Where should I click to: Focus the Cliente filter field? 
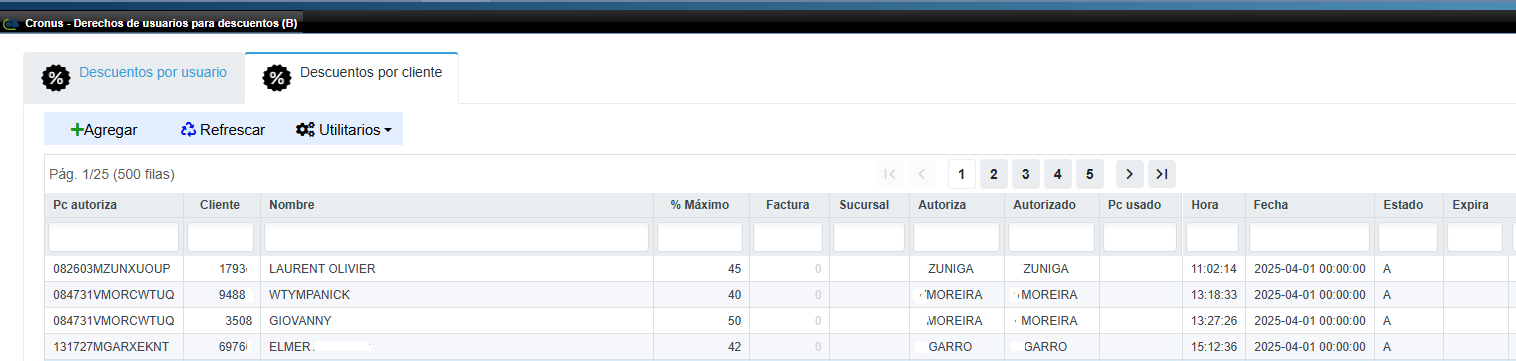(x=221, y=237)
